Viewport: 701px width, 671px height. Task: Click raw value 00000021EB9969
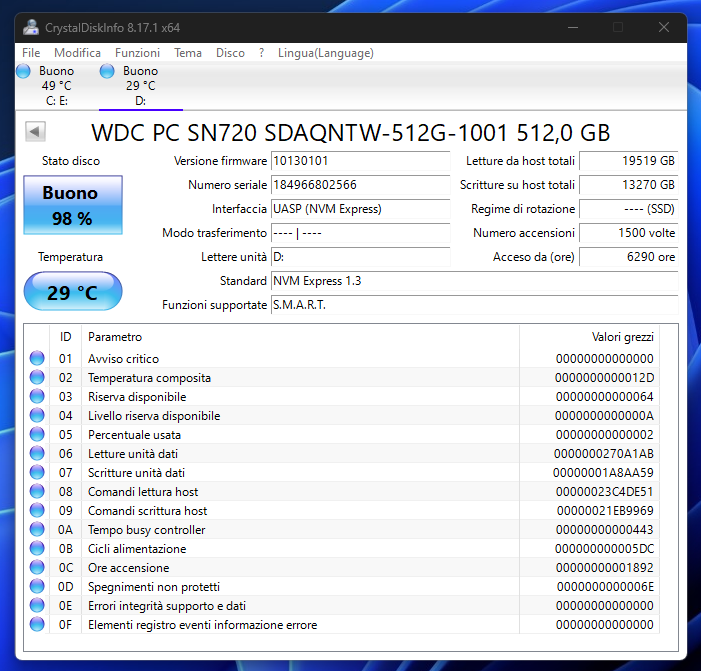tap(605, 511)
